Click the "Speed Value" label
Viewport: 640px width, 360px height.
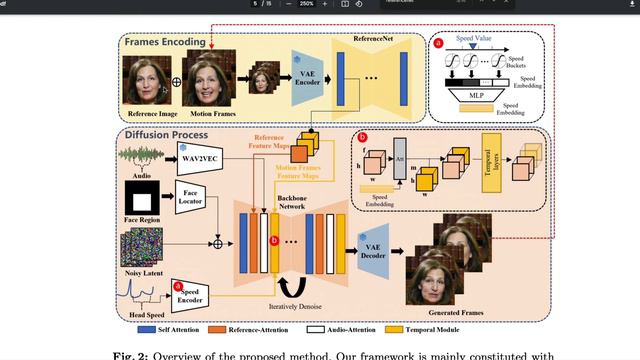473,38
